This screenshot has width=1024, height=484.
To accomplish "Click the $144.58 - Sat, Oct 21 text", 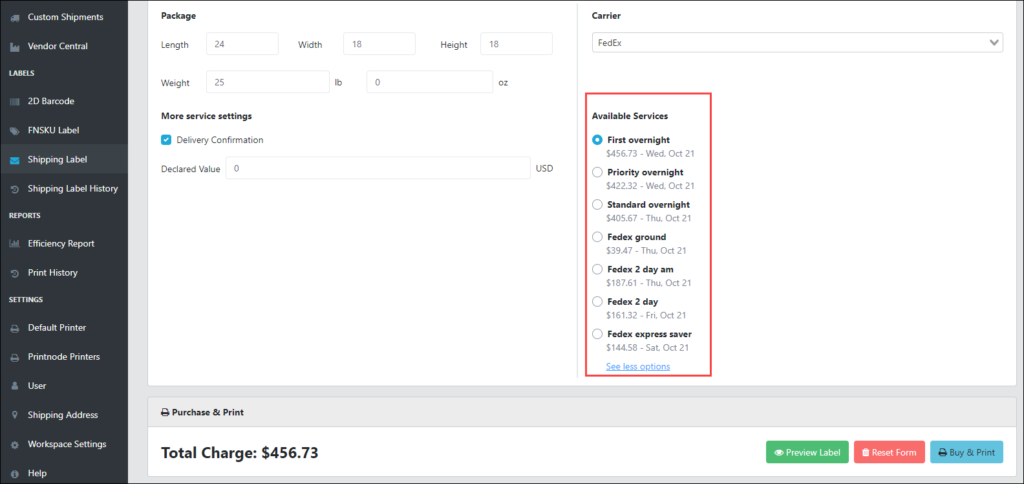I will pyautogui.click(x=647, y=347).
